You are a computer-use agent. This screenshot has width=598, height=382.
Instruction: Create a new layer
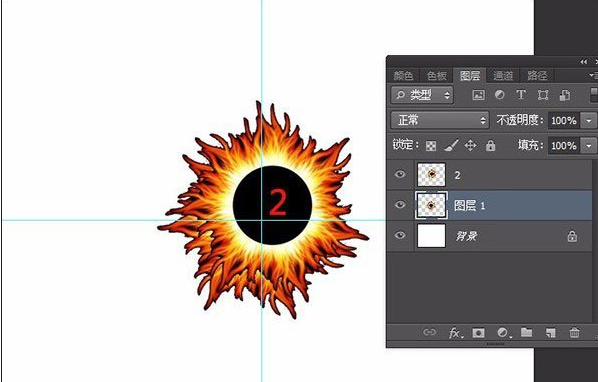pos(550,333)
